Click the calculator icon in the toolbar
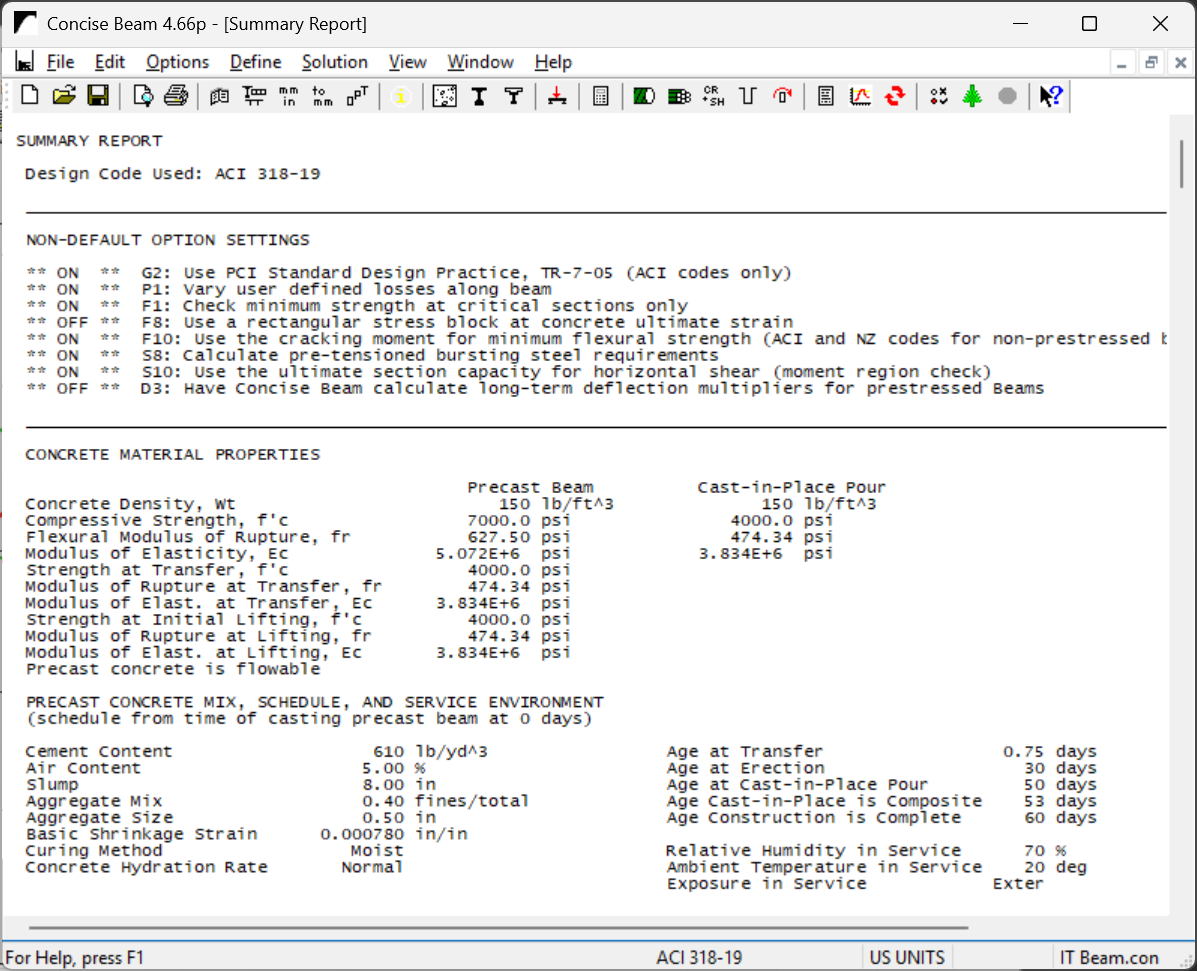 click(601, 96)
